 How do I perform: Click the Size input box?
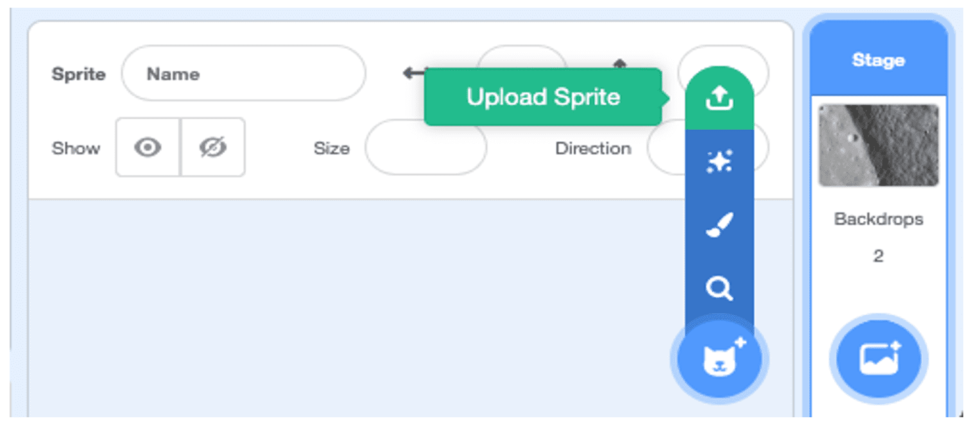(x=426, y=147)
